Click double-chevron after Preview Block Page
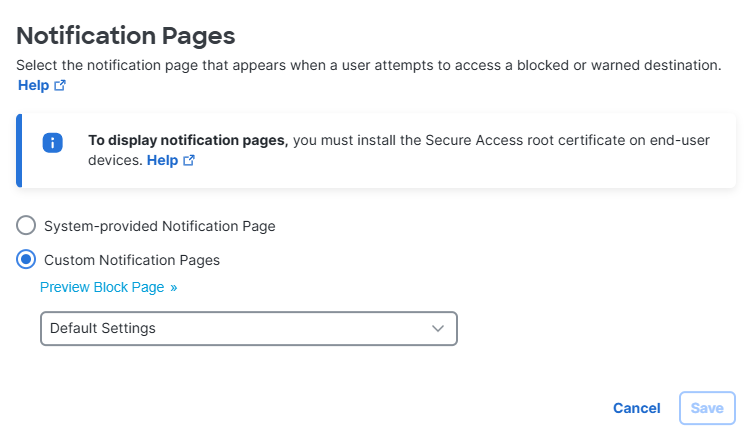The height and width of the screenshot is (438, 747). tap(173, 288)
